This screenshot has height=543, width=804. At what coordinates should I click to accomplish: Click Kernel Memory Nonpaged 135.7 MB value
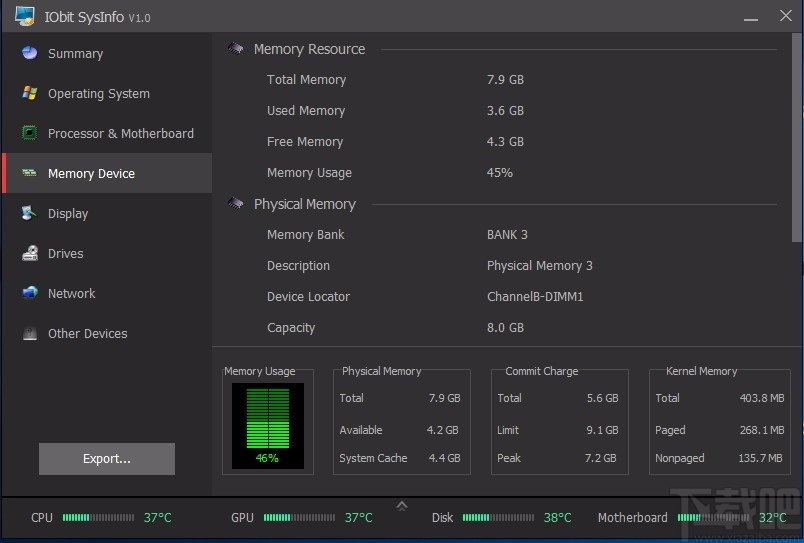[760, 458]
